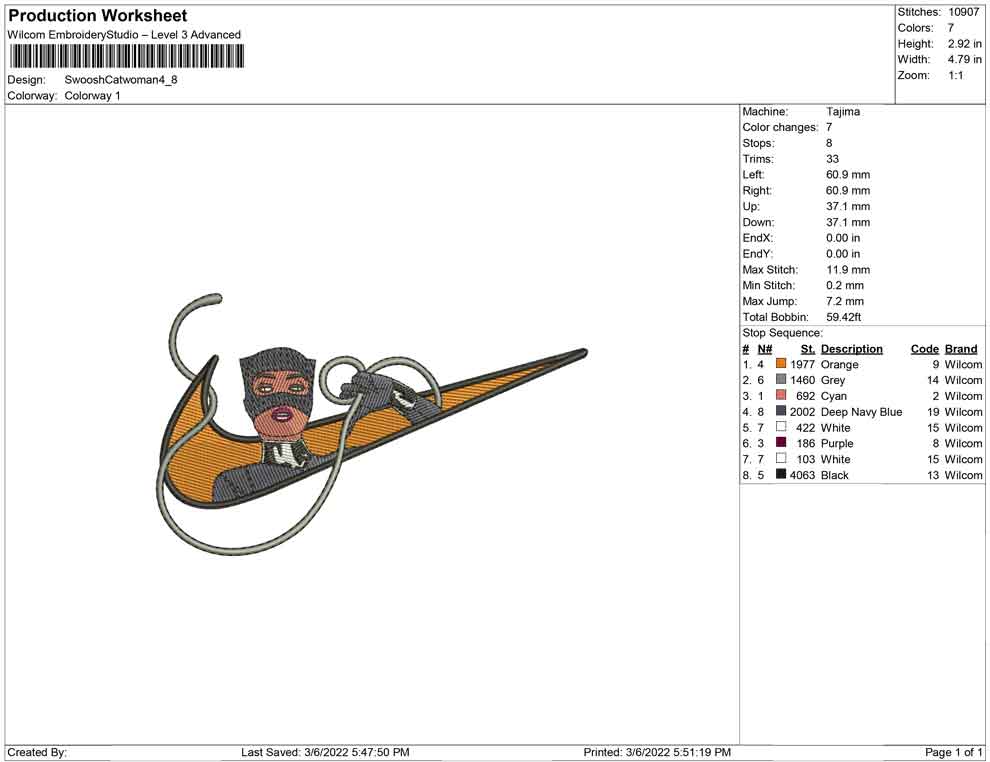Select stitch count '4063' in row 8
990x762 pixels.
click(x=802, y=475)
